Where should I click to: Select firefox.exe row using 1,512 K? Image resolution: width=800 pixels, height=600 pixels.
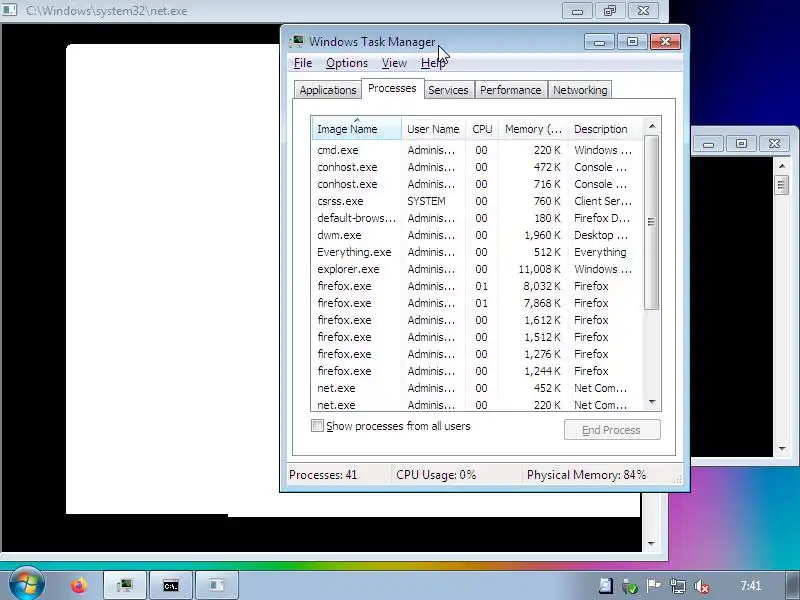pyautogui.click(x=477, y=337)
